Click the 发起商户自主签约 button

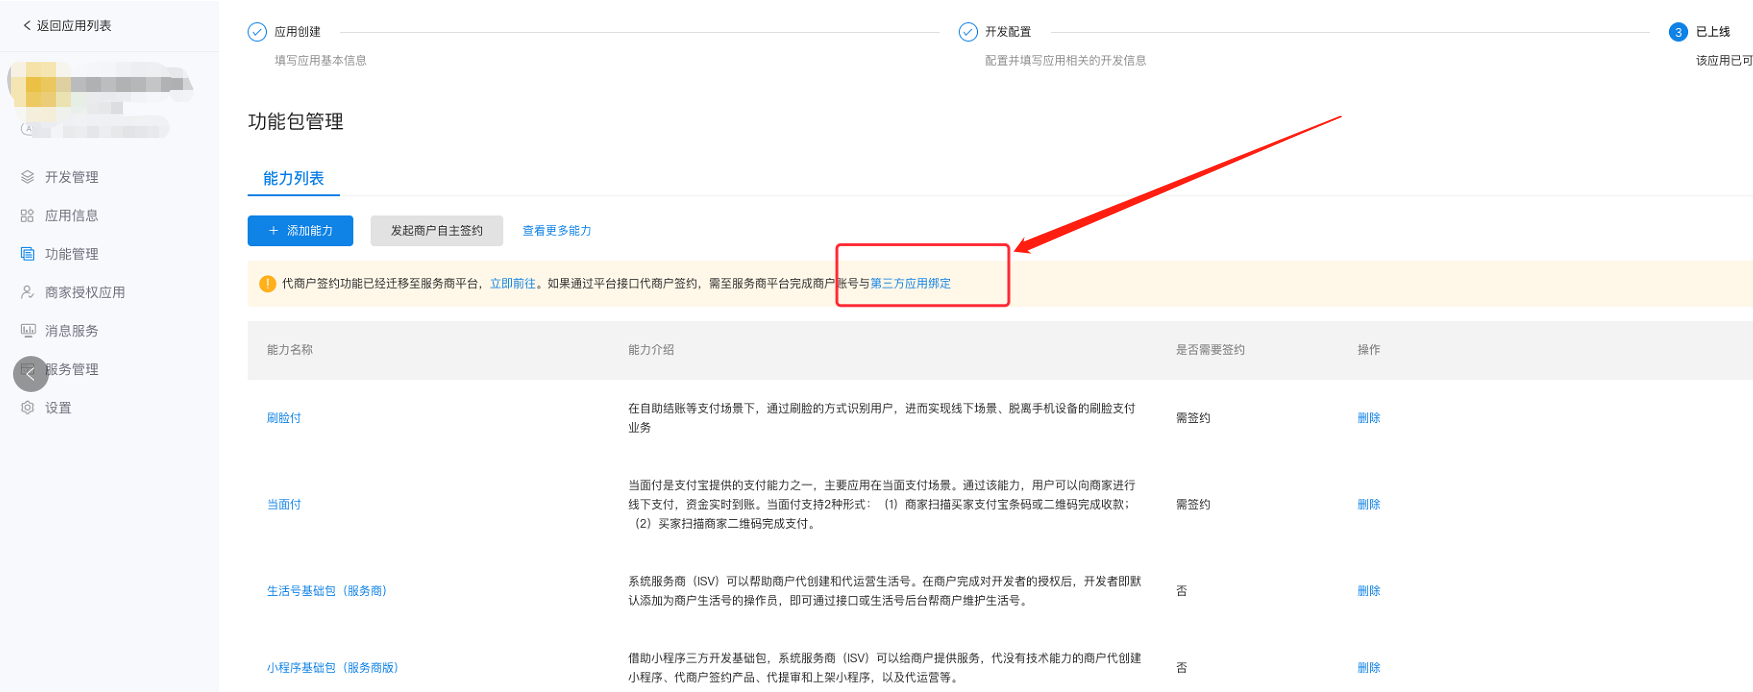pyautogui.click(x=436, y=231)
